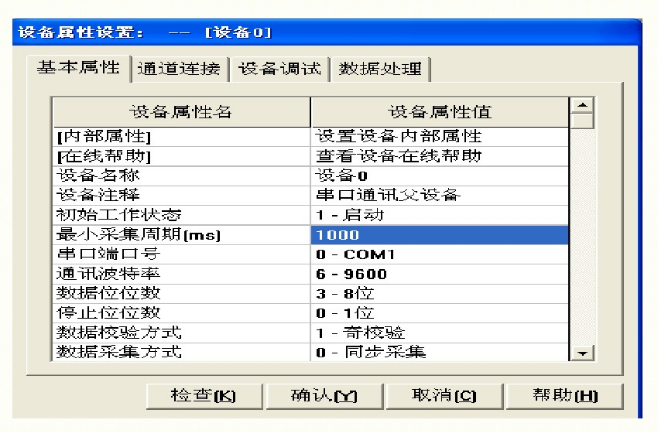658x432 pixels.
Task: Cancel the dialog using 取消(C)
Action: [x=445, y=394]
